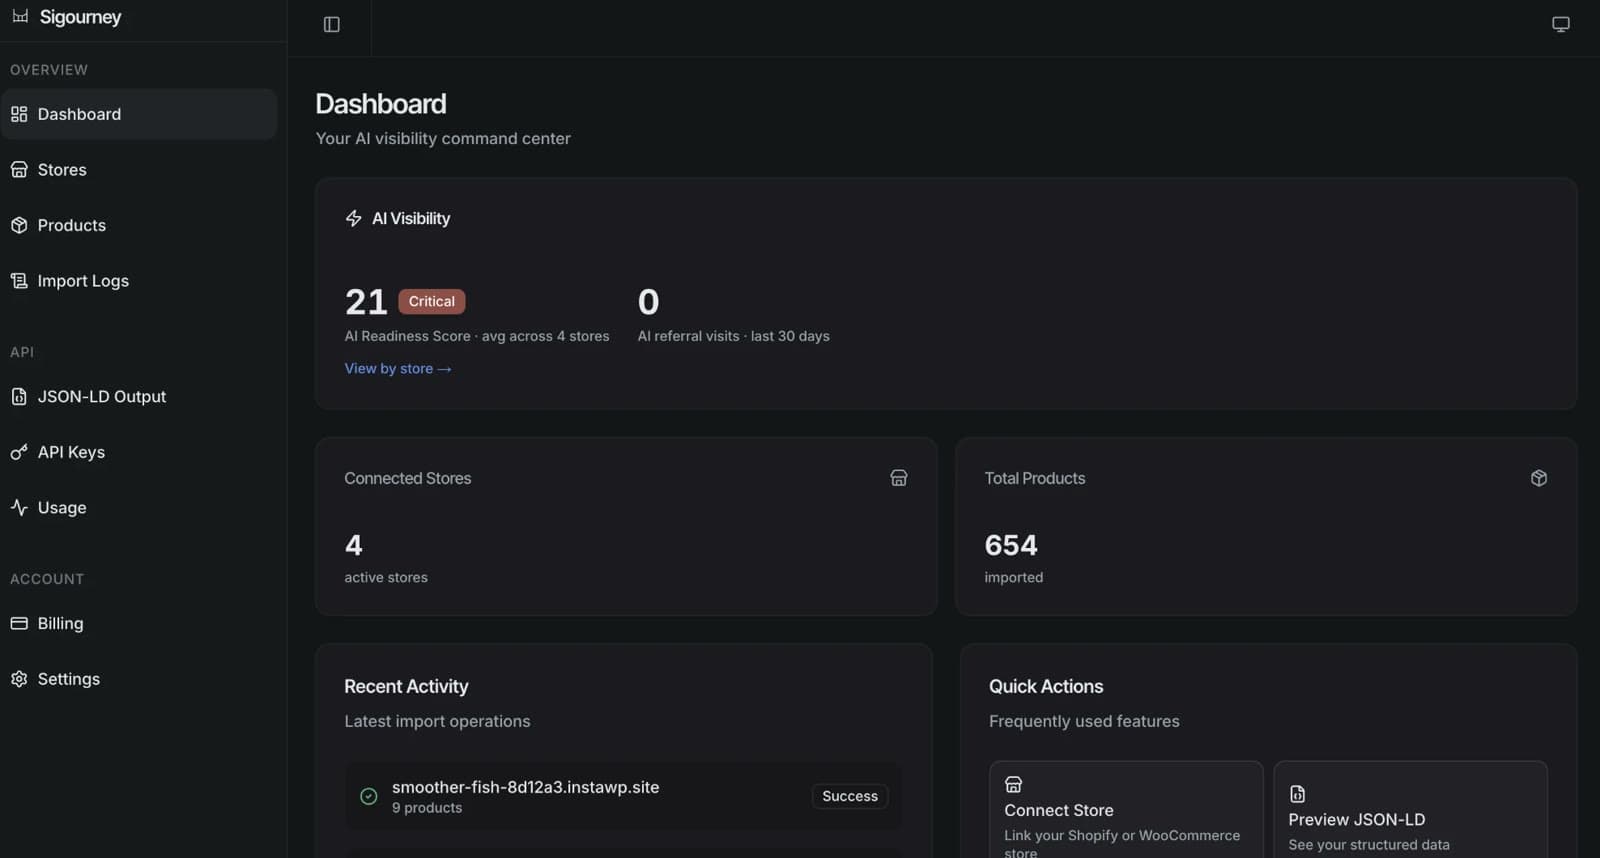Open the Stores page
The image size is (1600, 858).
139,170
